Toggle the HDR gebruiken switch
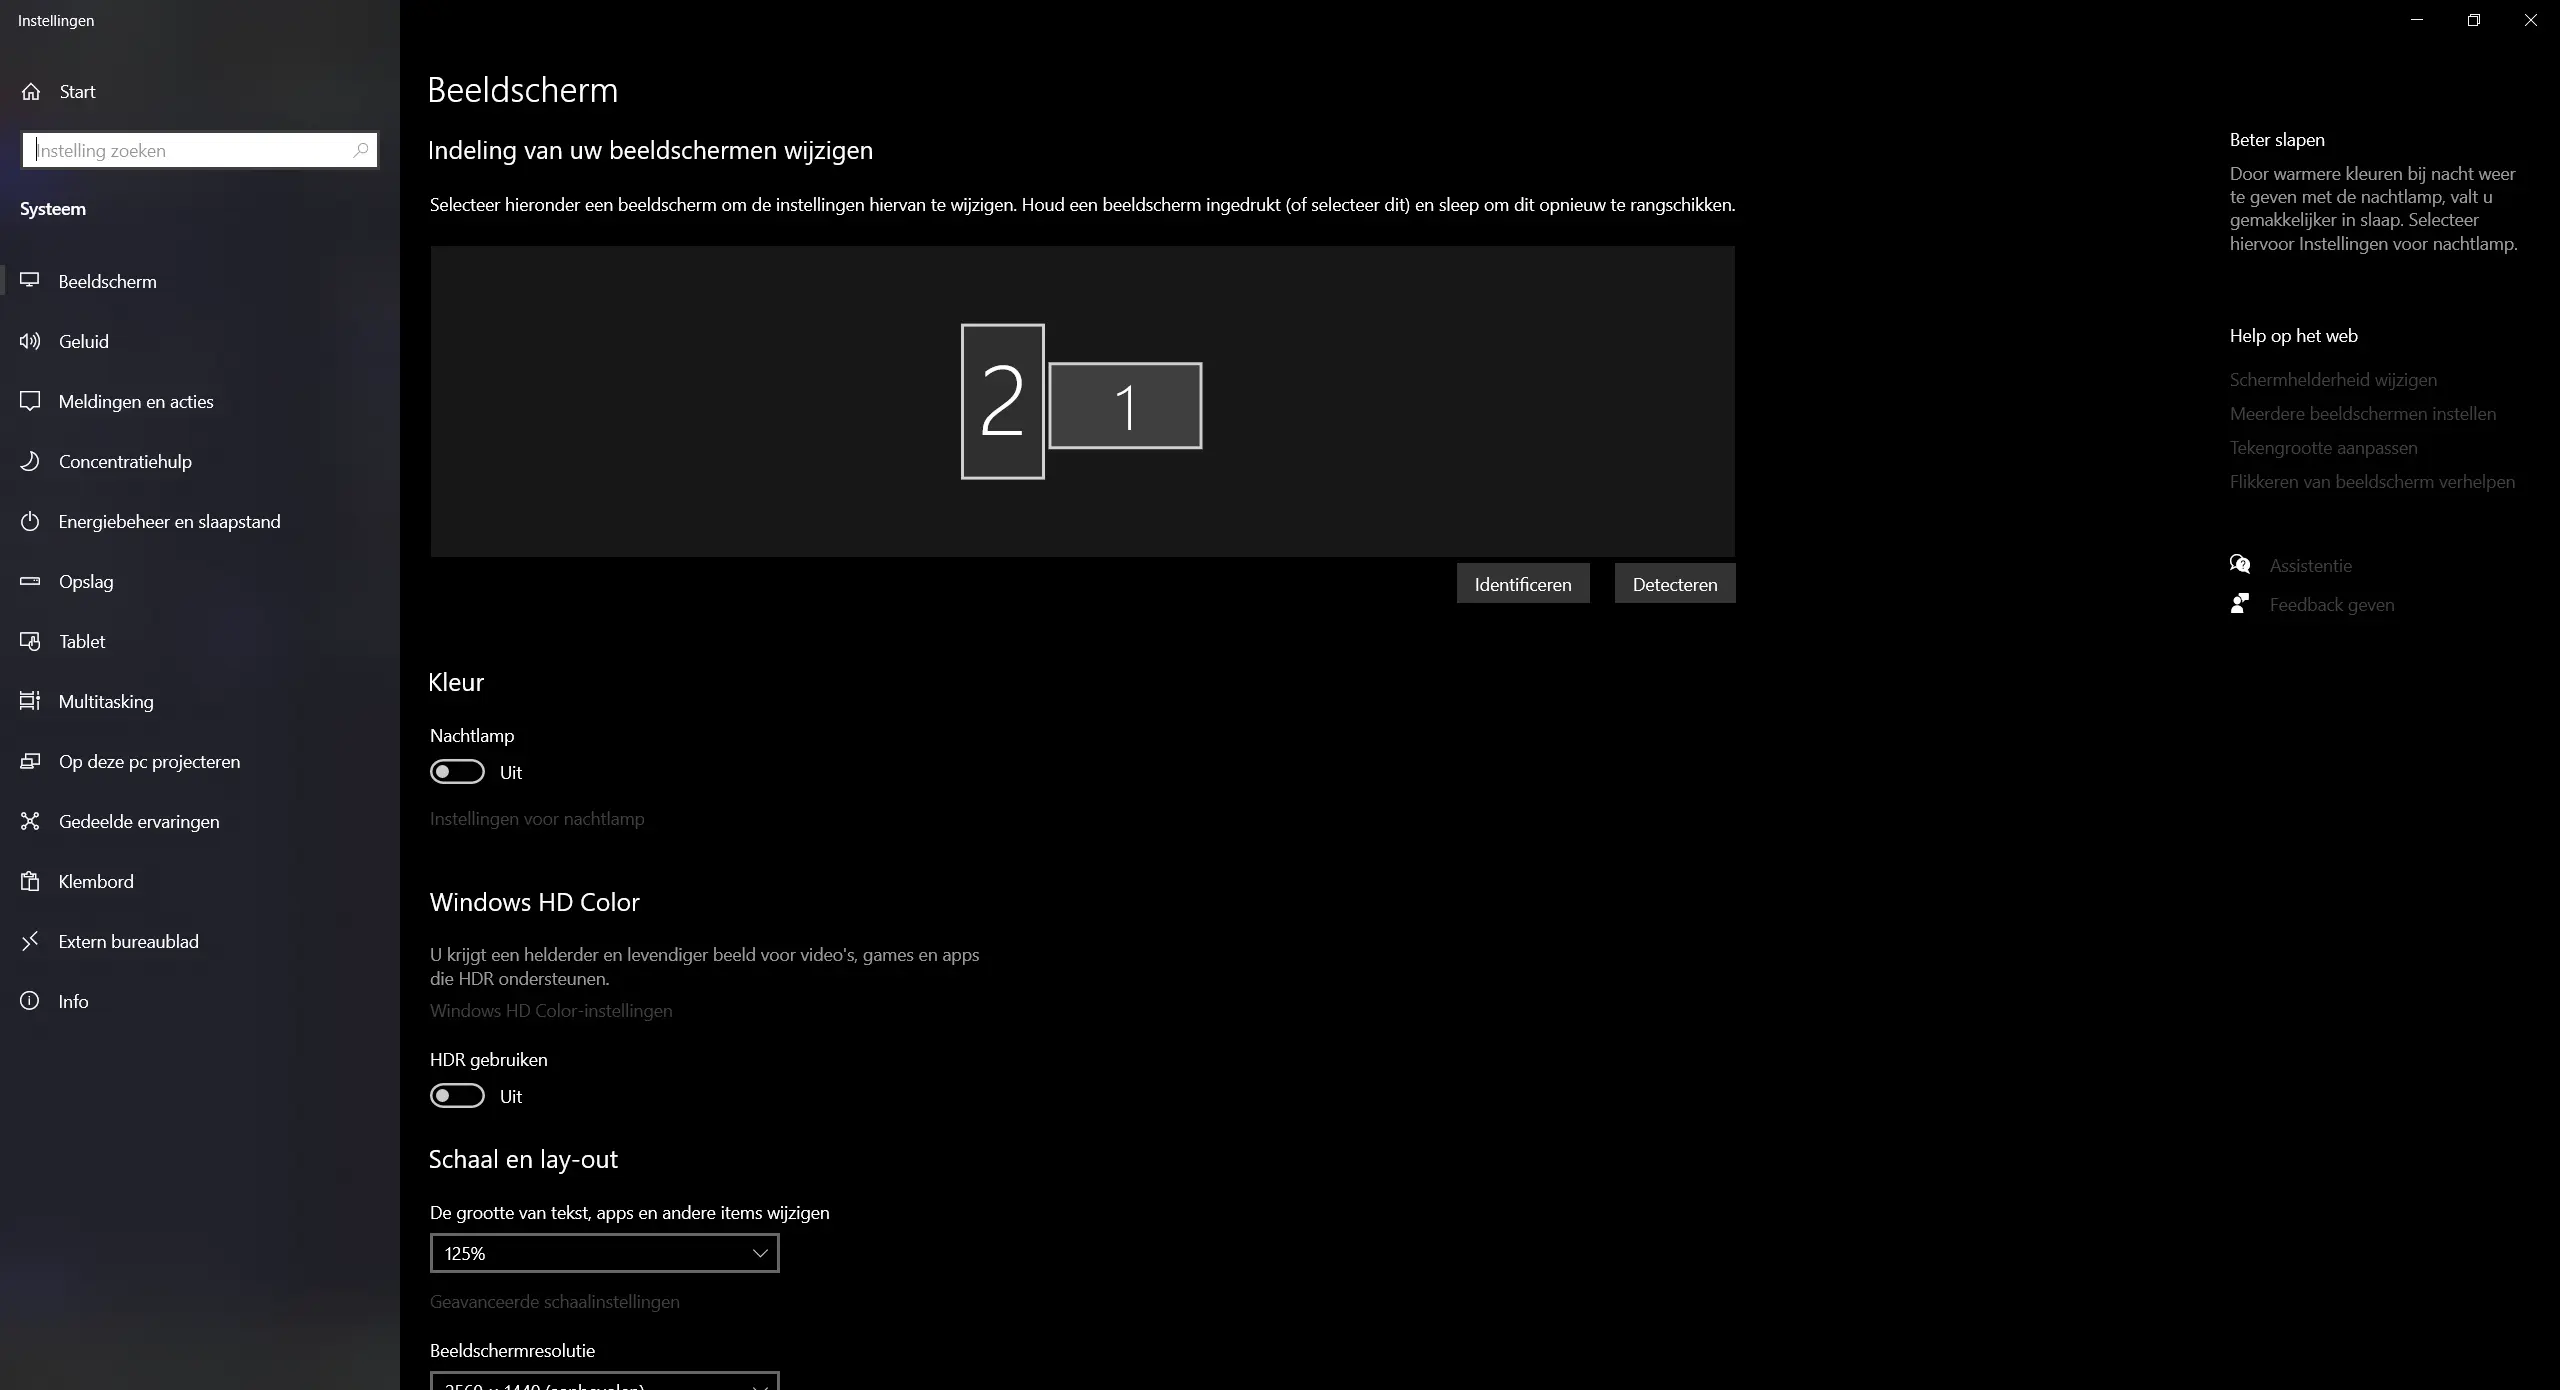Viewport: 2560px width, 1390px height. [457, 1096]
